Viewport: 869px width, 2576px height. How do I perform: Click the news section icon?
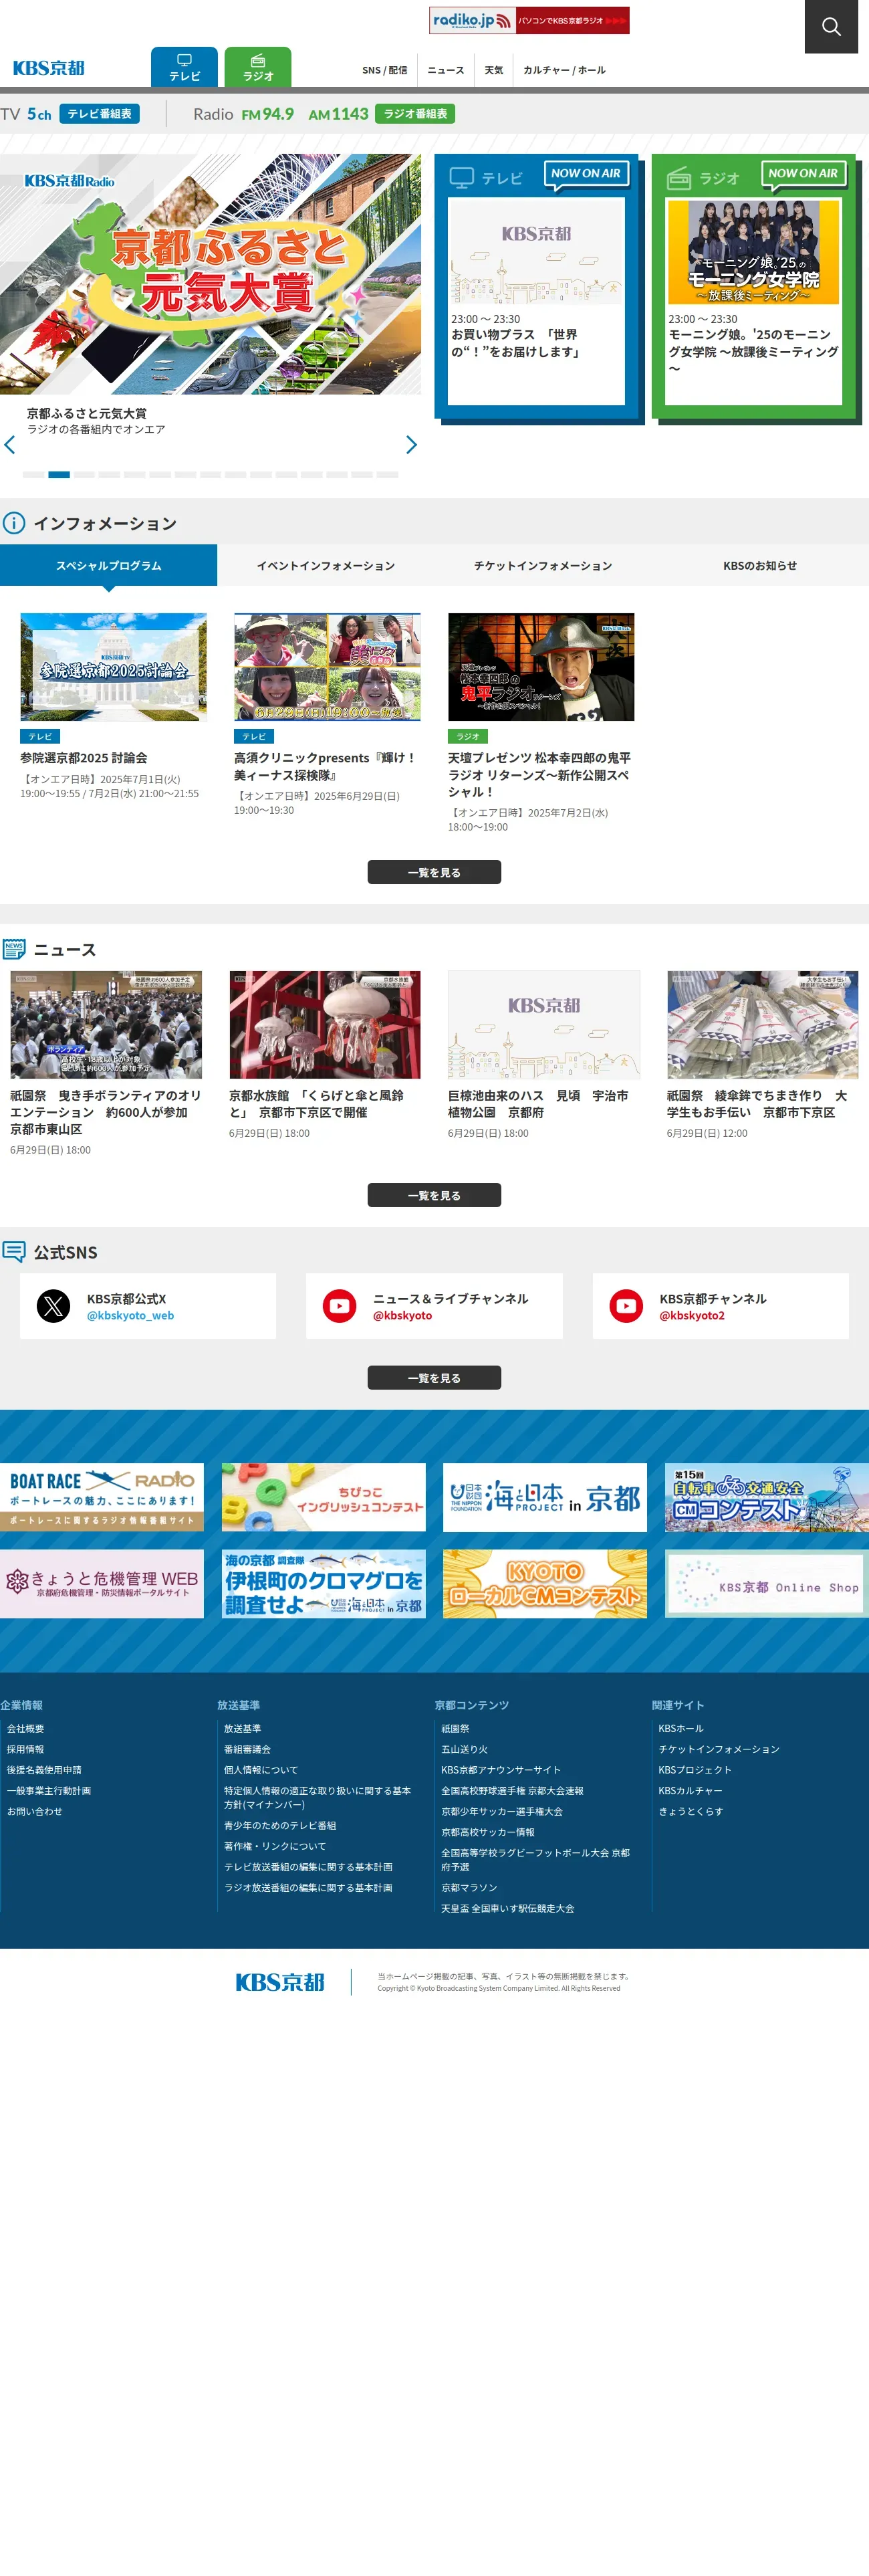[14, 949]
